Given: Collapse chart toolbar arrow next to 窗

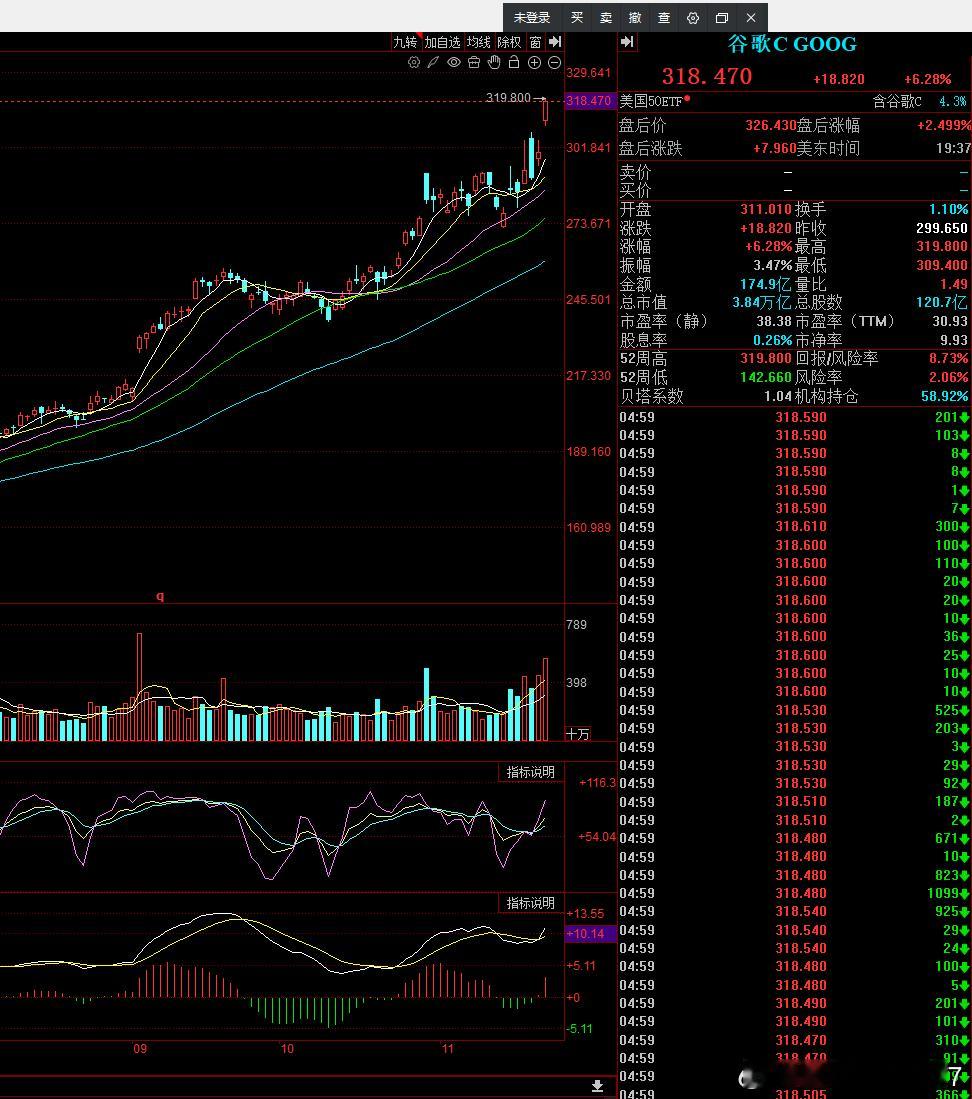Looking at the screenshot, I should tap(555, 42).
